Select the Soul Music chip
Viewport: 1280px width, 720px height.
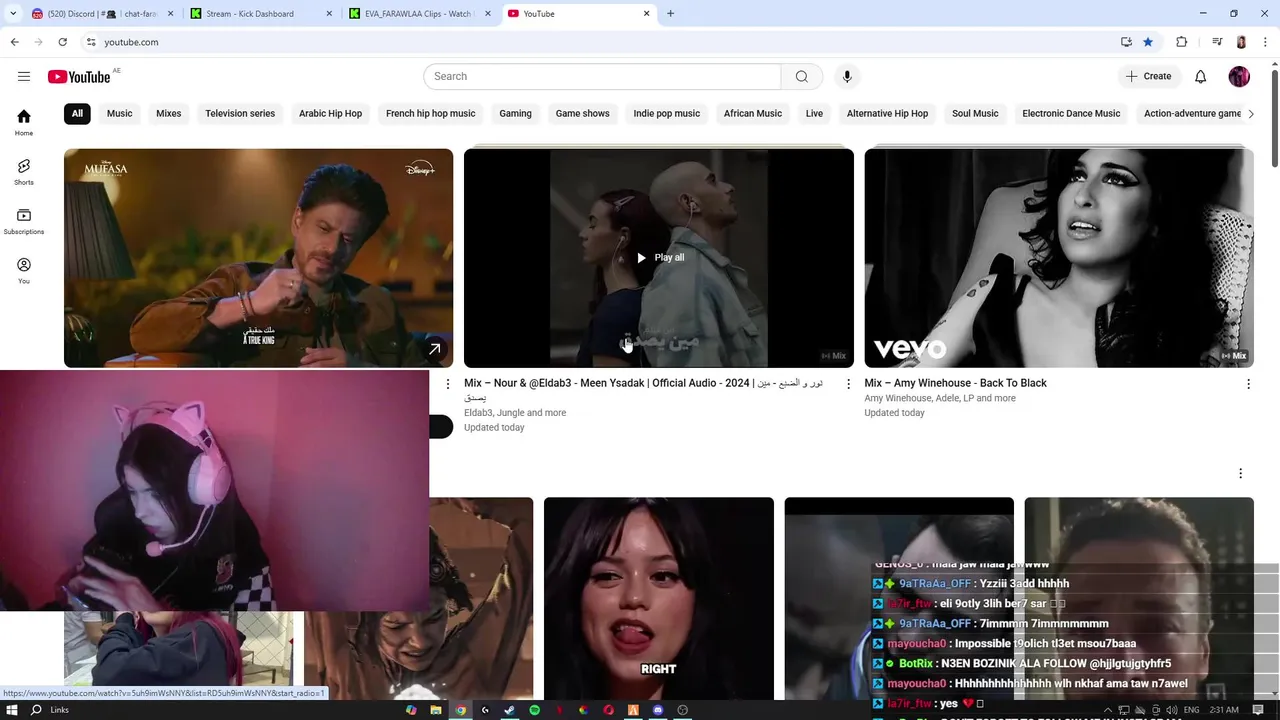(x=975, y=113)
